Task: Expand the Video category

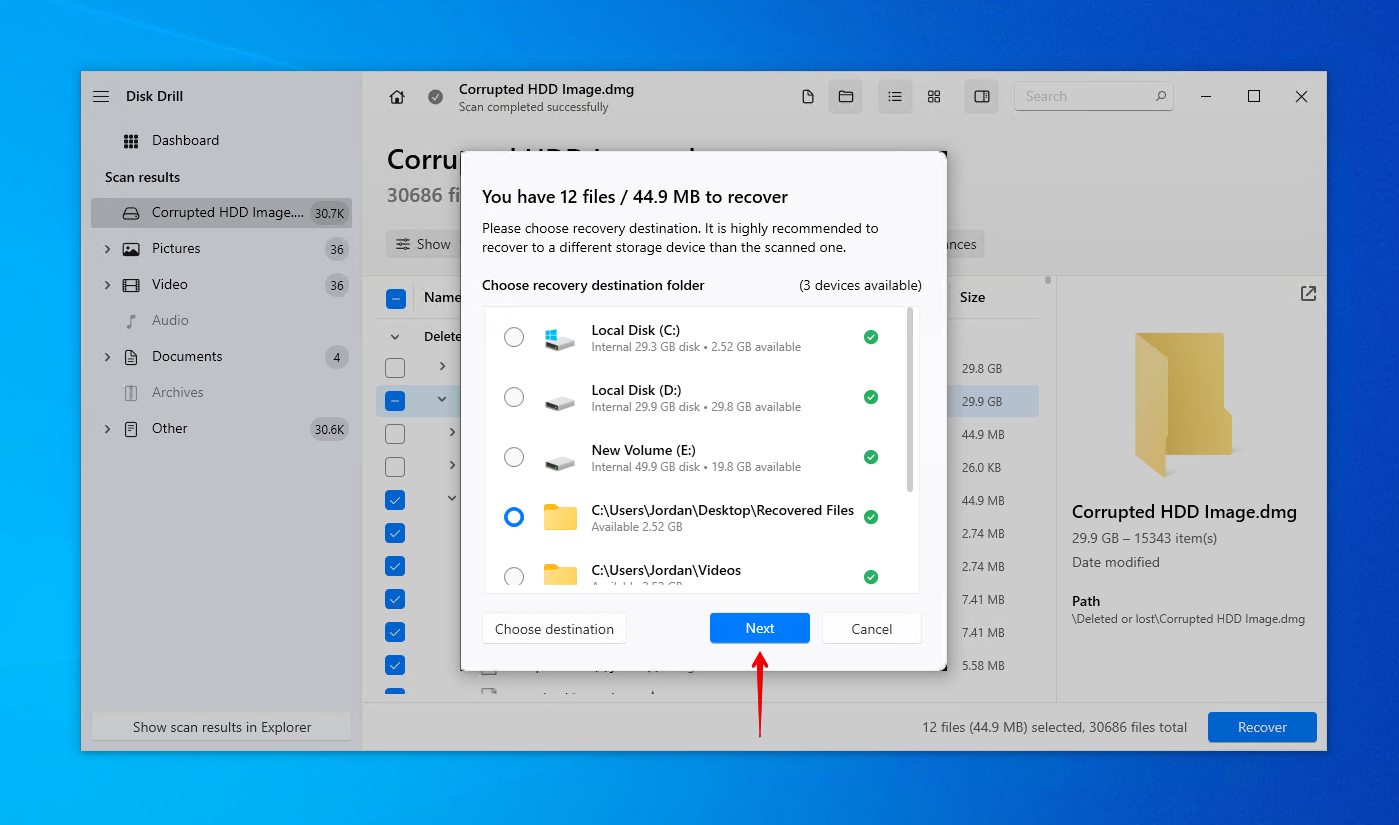Action: point(107,285)
